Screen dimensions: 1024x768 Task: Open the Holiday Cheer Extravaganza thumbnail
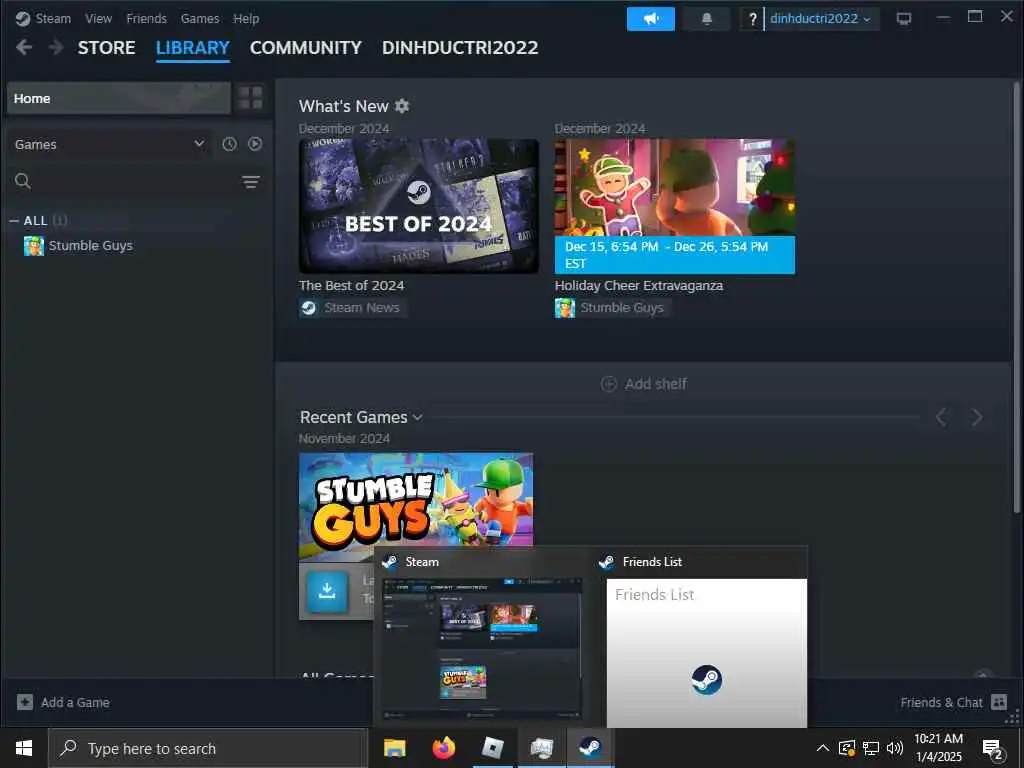[675, 206]
